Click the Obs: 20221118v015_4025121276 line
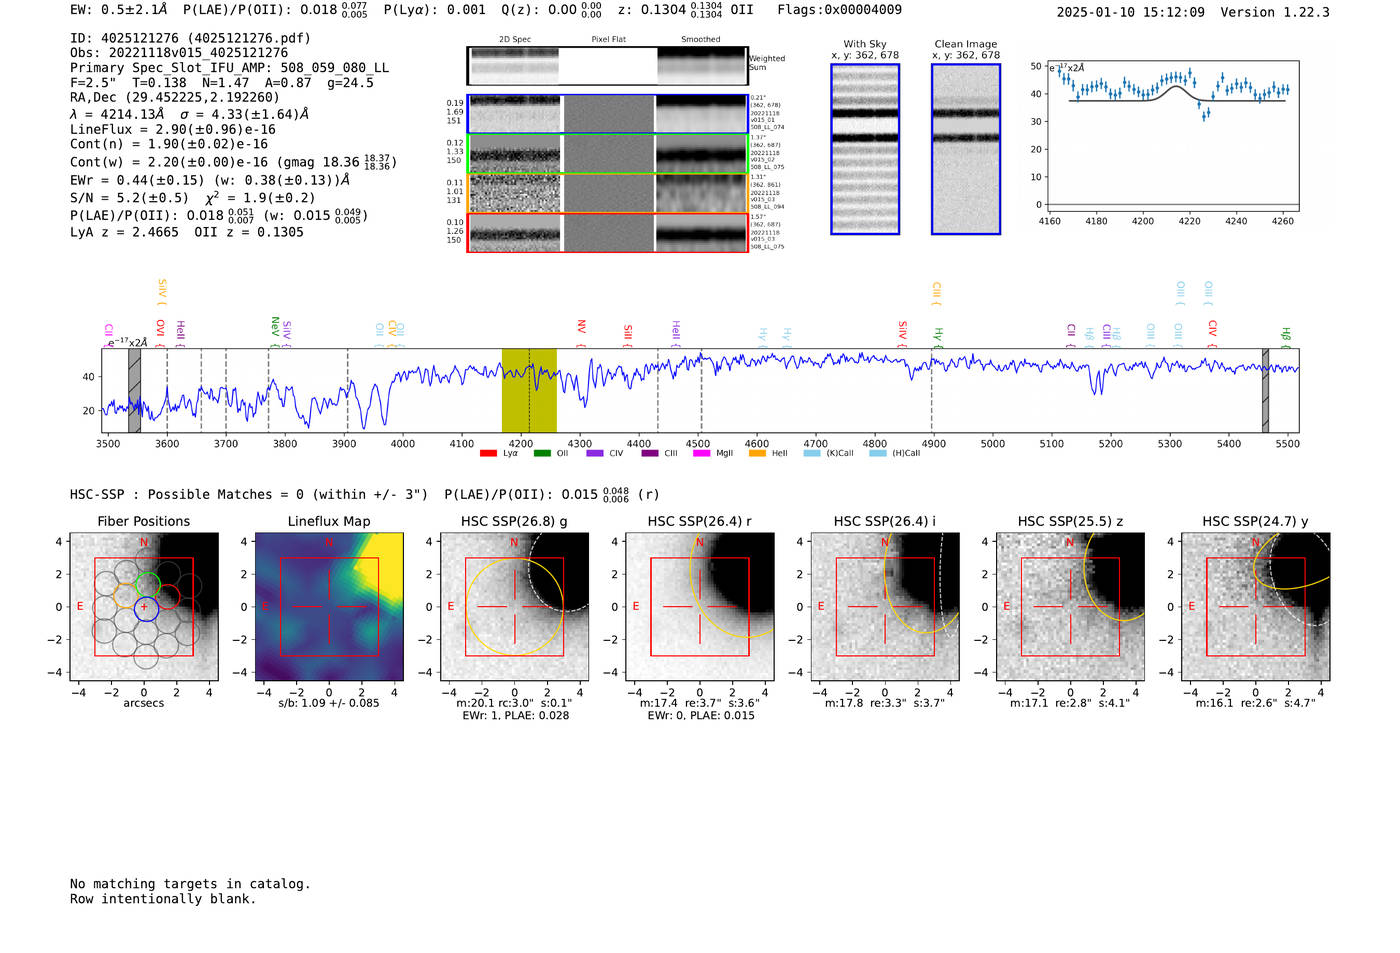Image resolution: width=1400 pixels, height=953 pixels. (179, 53)
